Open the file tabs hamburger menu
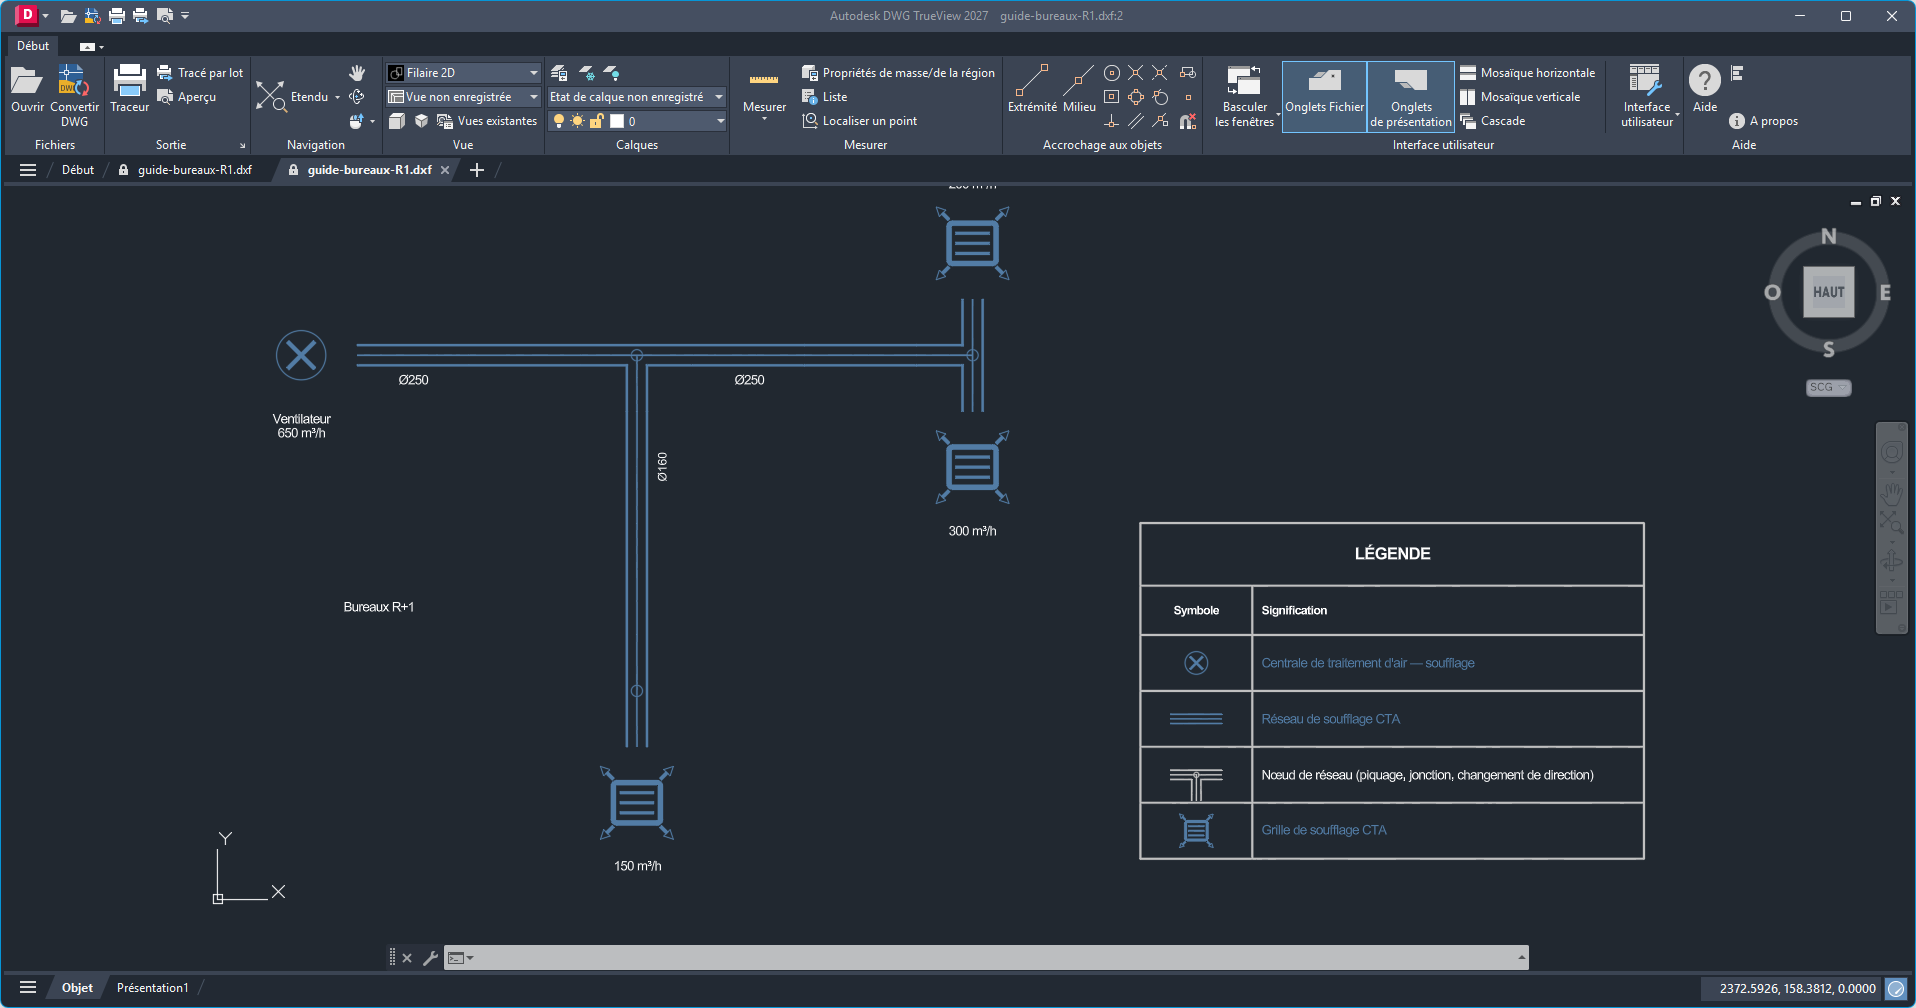 [28, 170]
